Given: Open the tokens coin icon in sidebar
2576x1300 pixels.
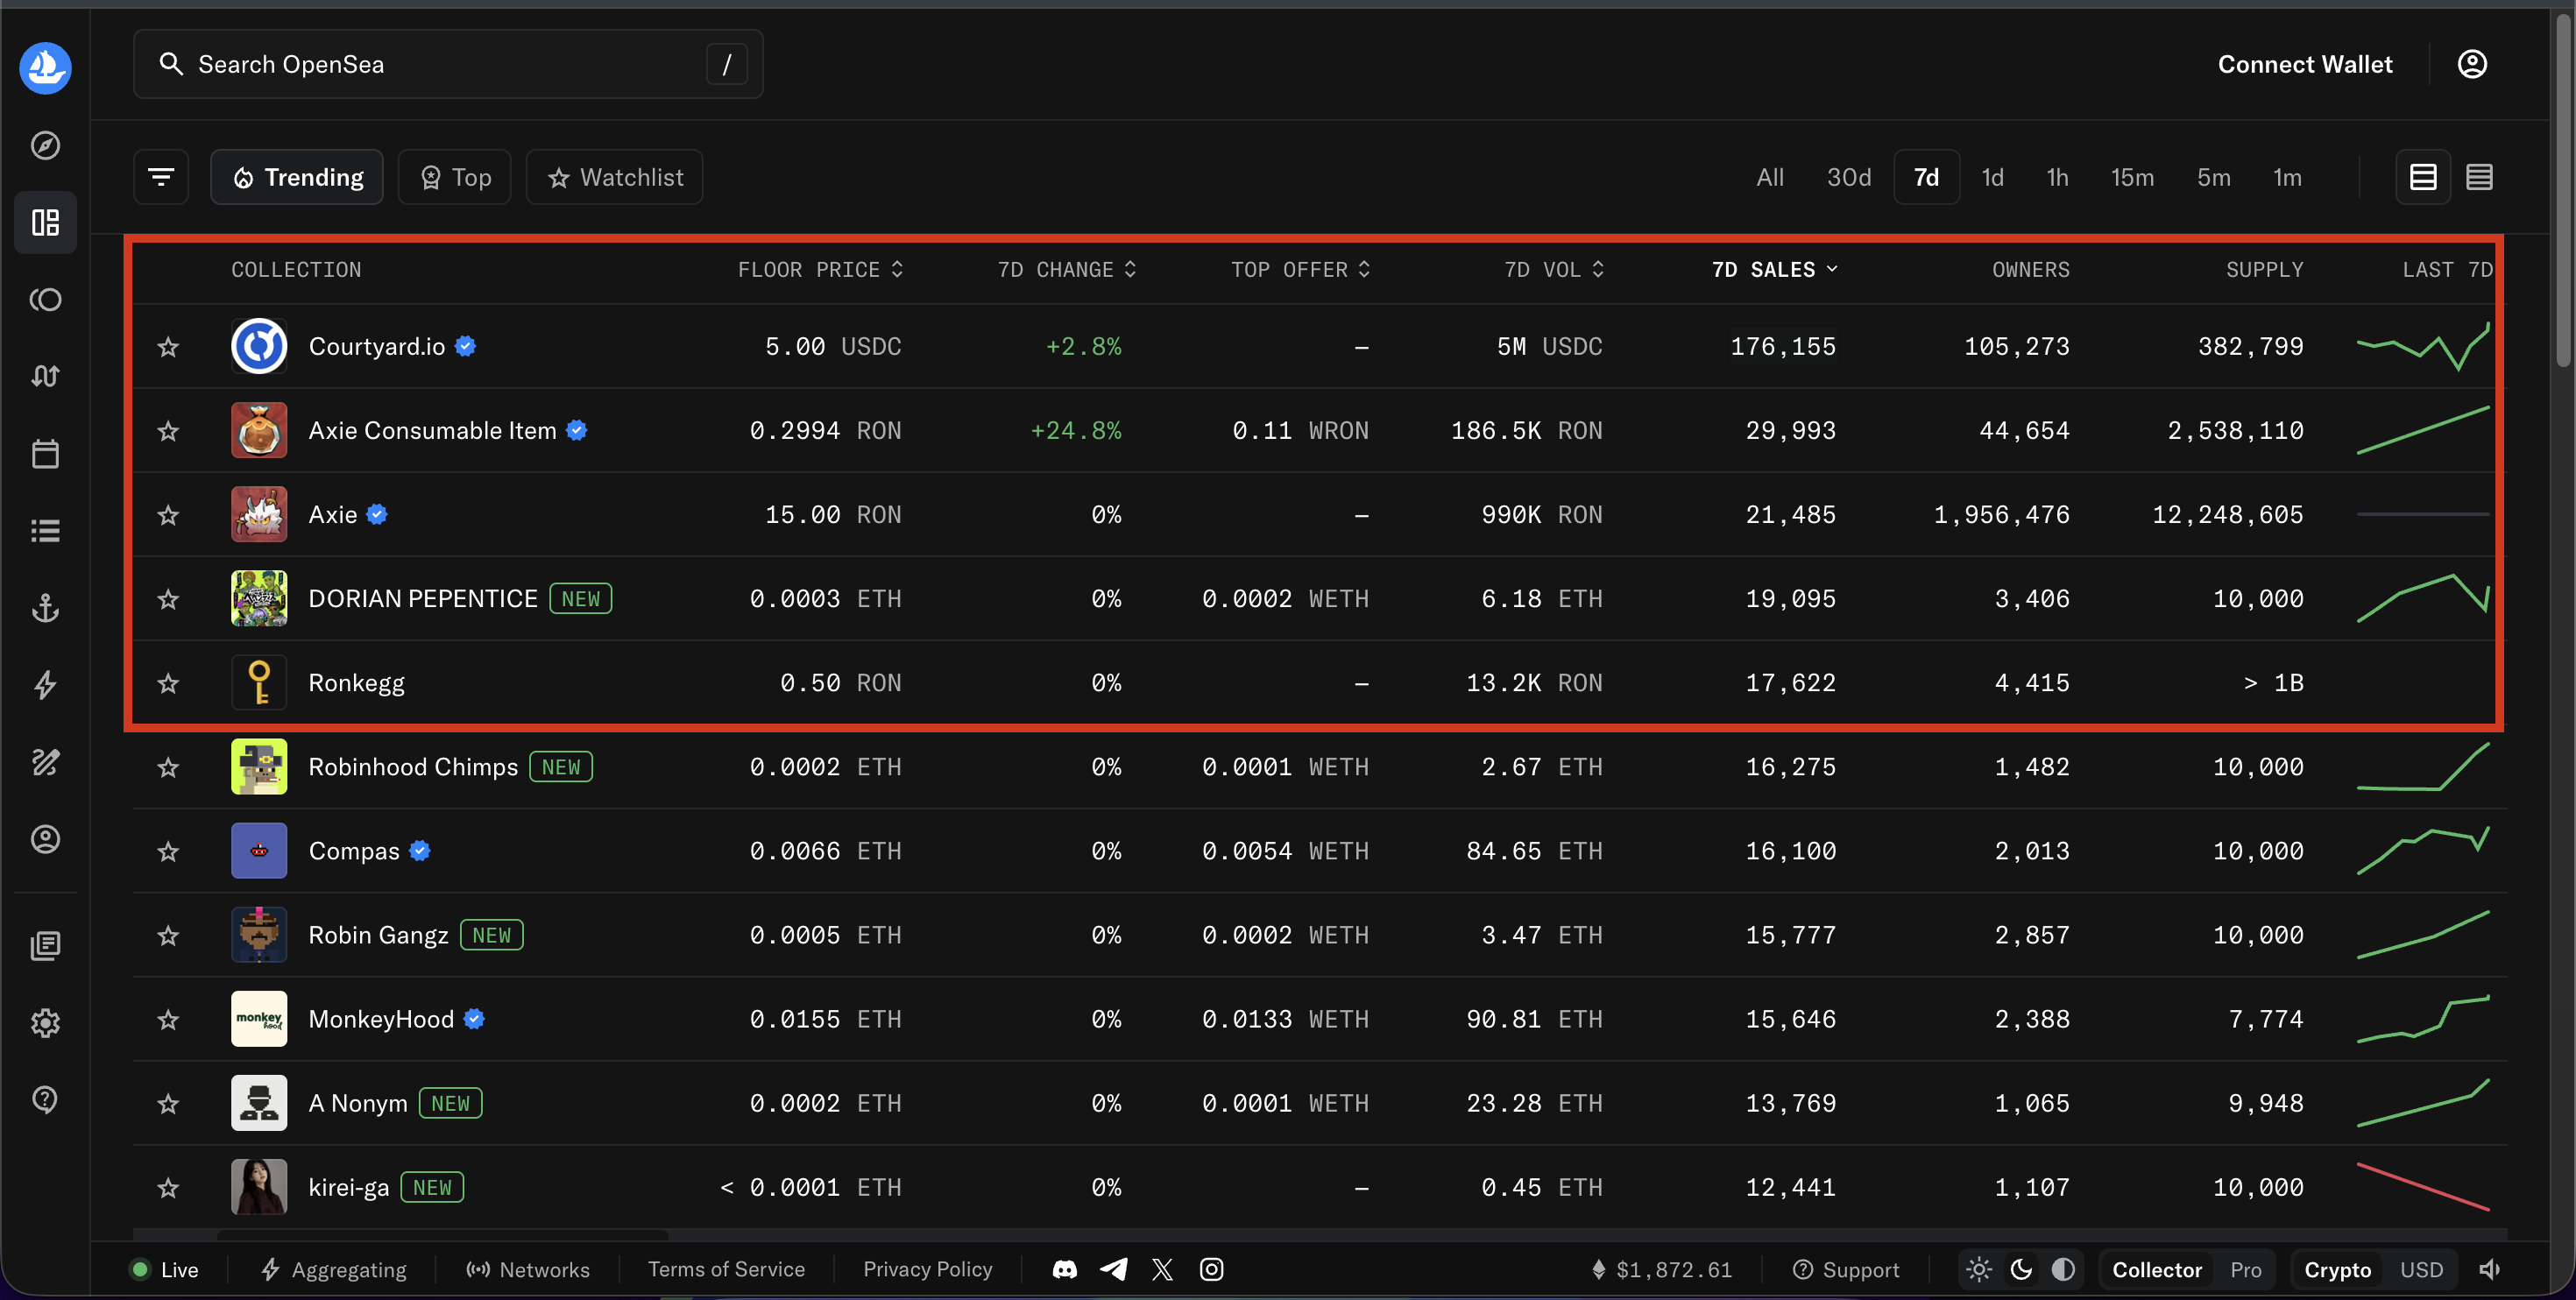Looking at the screenshot, I should click(45, 299).
